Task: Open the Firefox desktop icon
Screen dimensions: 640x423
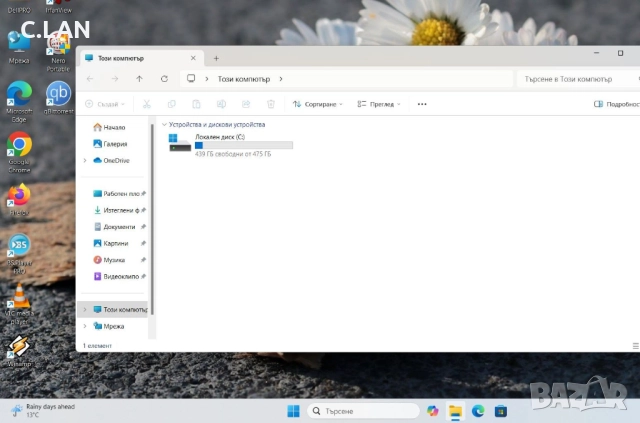Action: [x=19, y=196]
